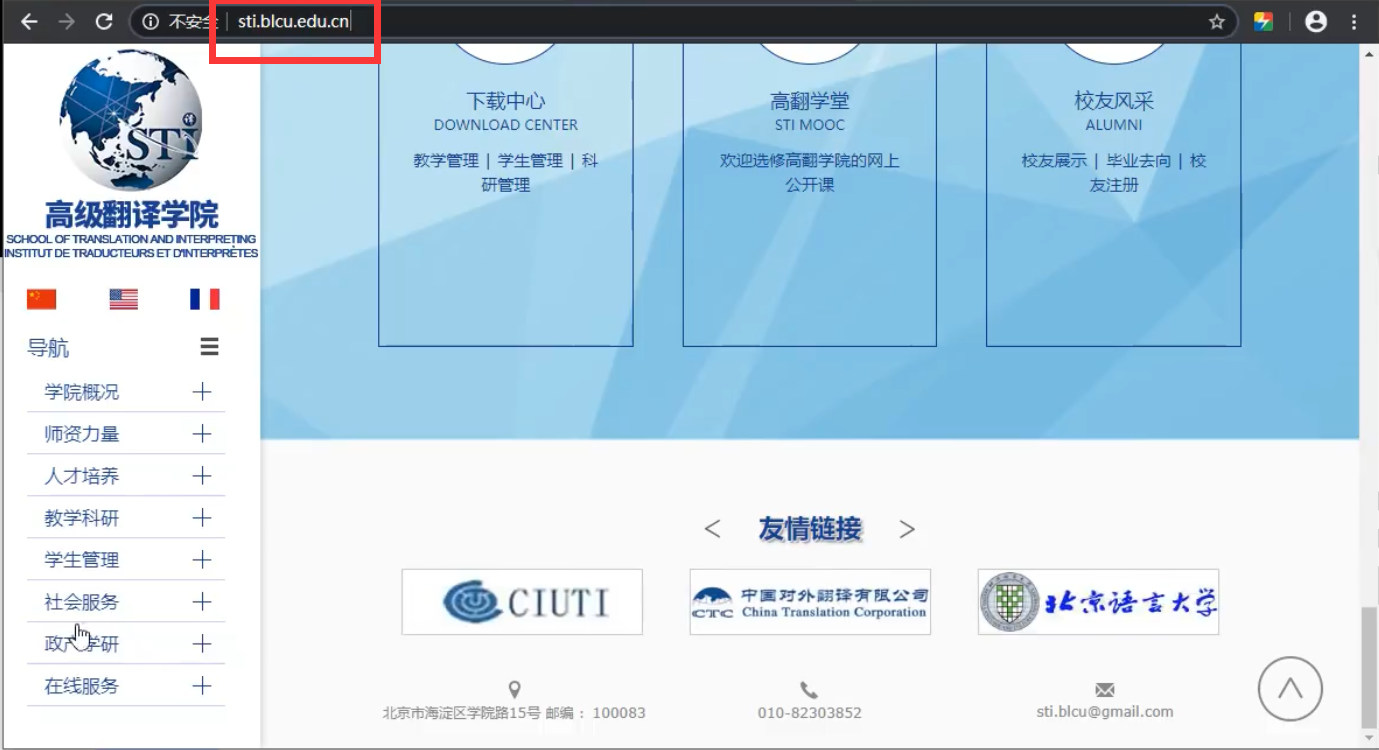Screen dimensions: 1379x750
Task: Bookmark this page with star icon
Action: (x=1216, y=21)
